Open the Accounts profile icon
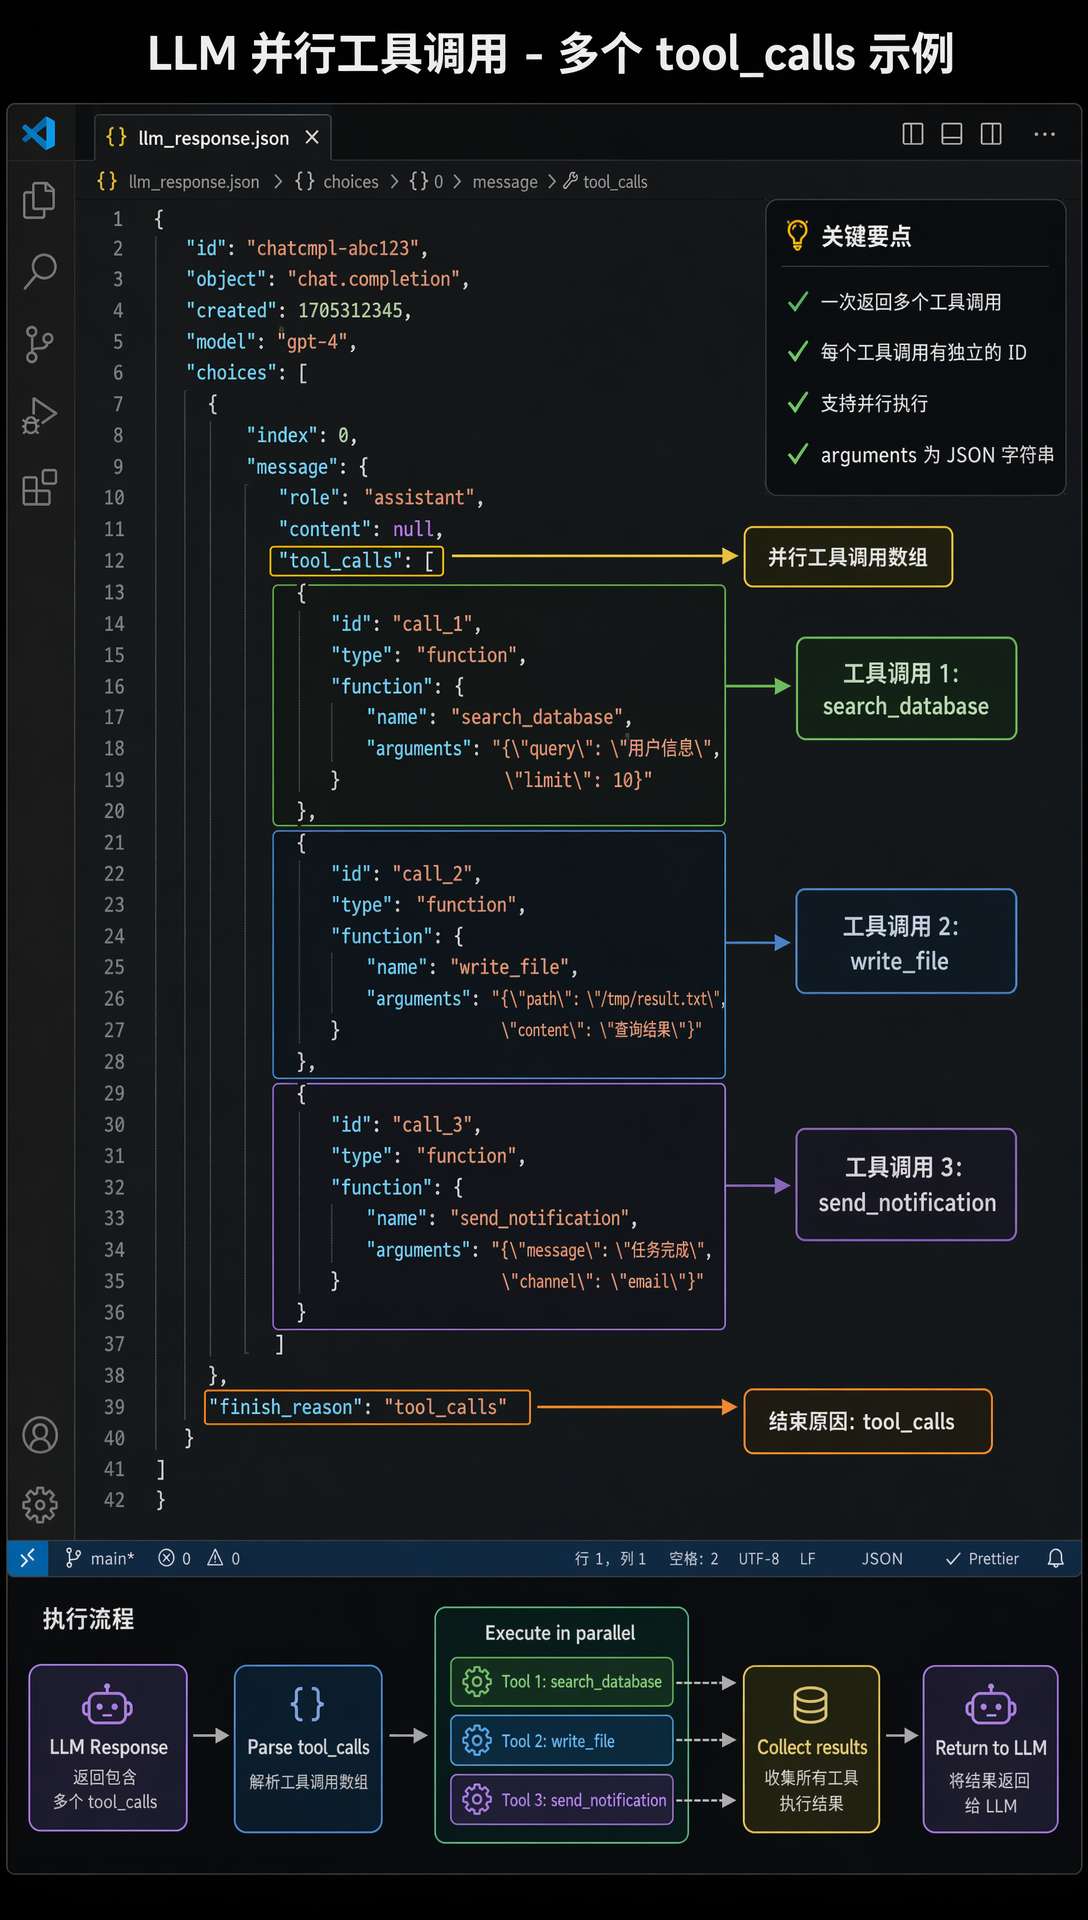The image size is (1088, 1920). pyautogui.click(x=40, y=1435)
